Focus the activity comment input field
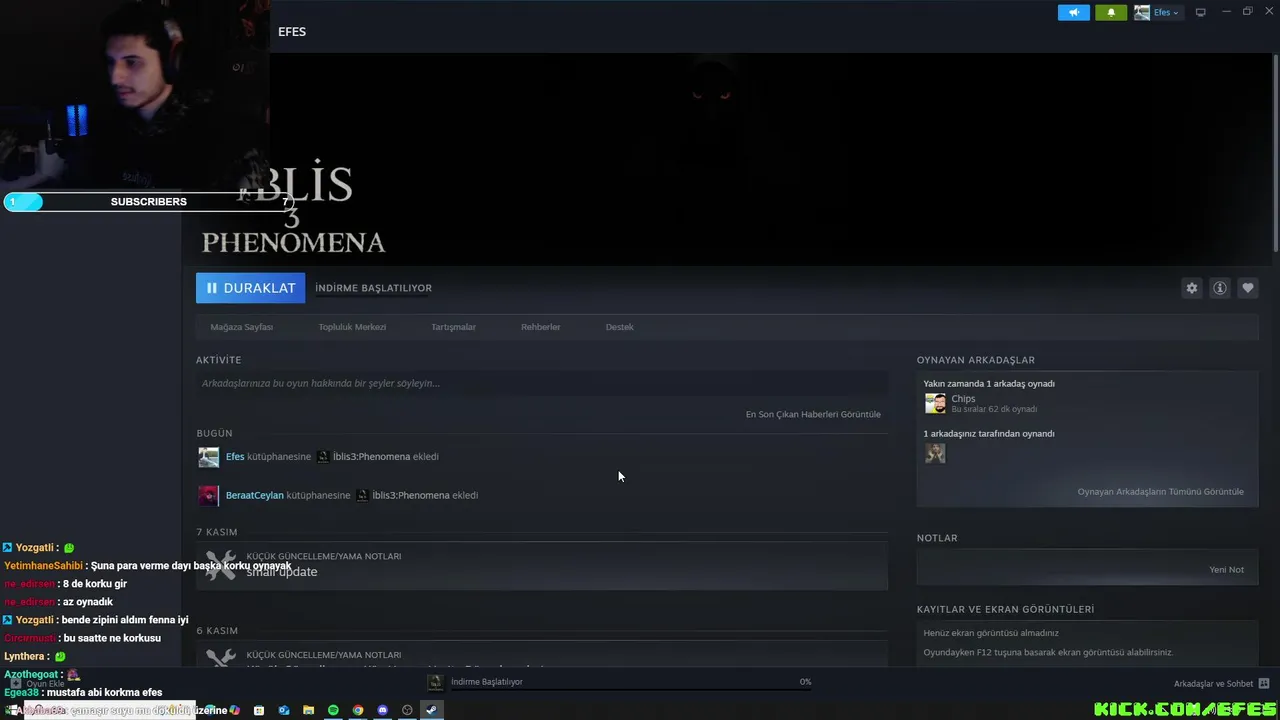The width and height of the screenshot is (1280, 720). click(x=542, y=383)
